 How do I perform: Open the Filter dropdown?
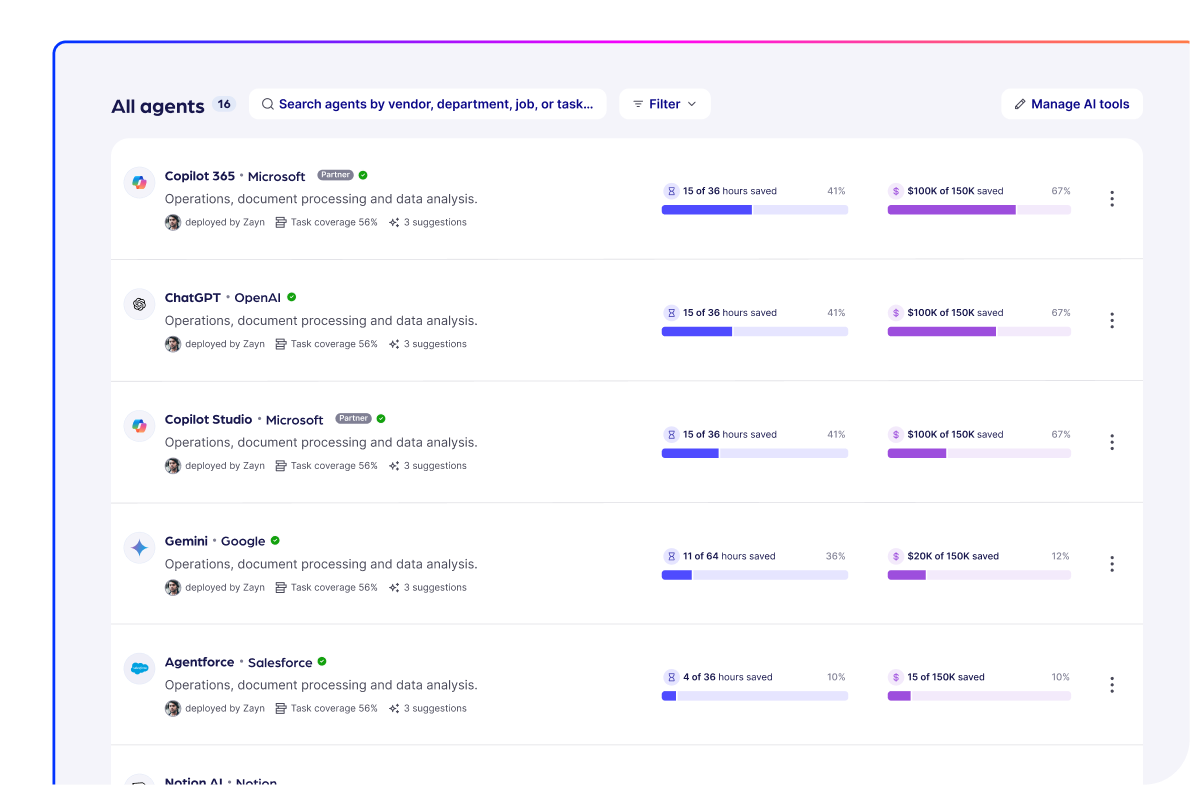pyautogui.click(x=664, y=104)
